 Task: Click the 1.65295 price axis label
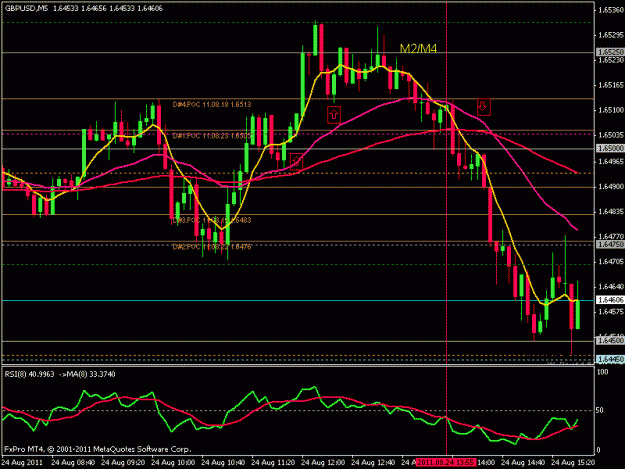pos(611,35)
